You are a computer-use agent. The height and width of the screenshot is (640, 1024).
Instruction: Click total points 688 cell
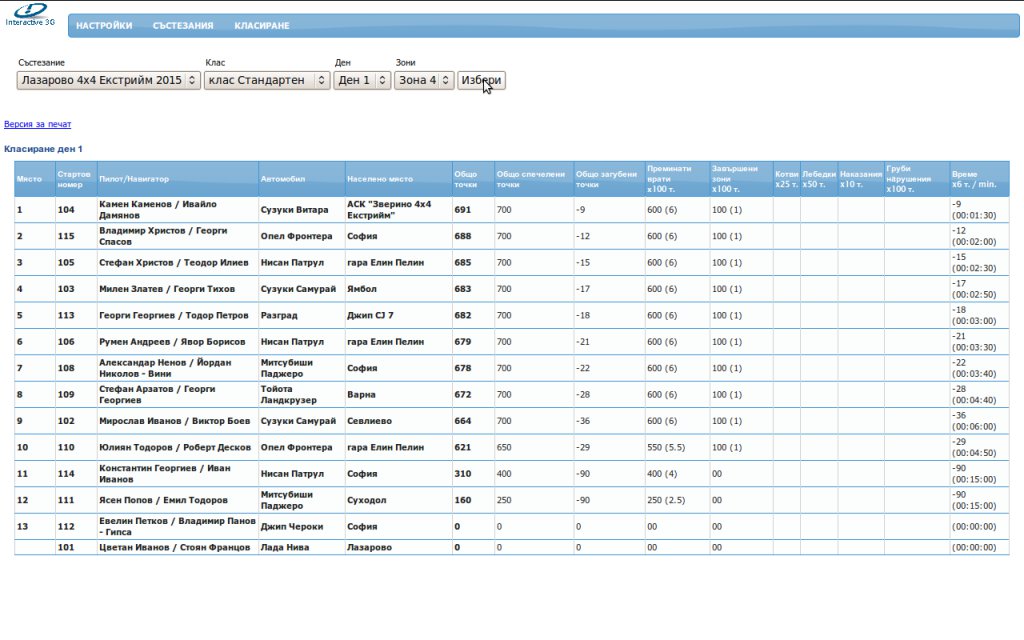click(473, 236)
